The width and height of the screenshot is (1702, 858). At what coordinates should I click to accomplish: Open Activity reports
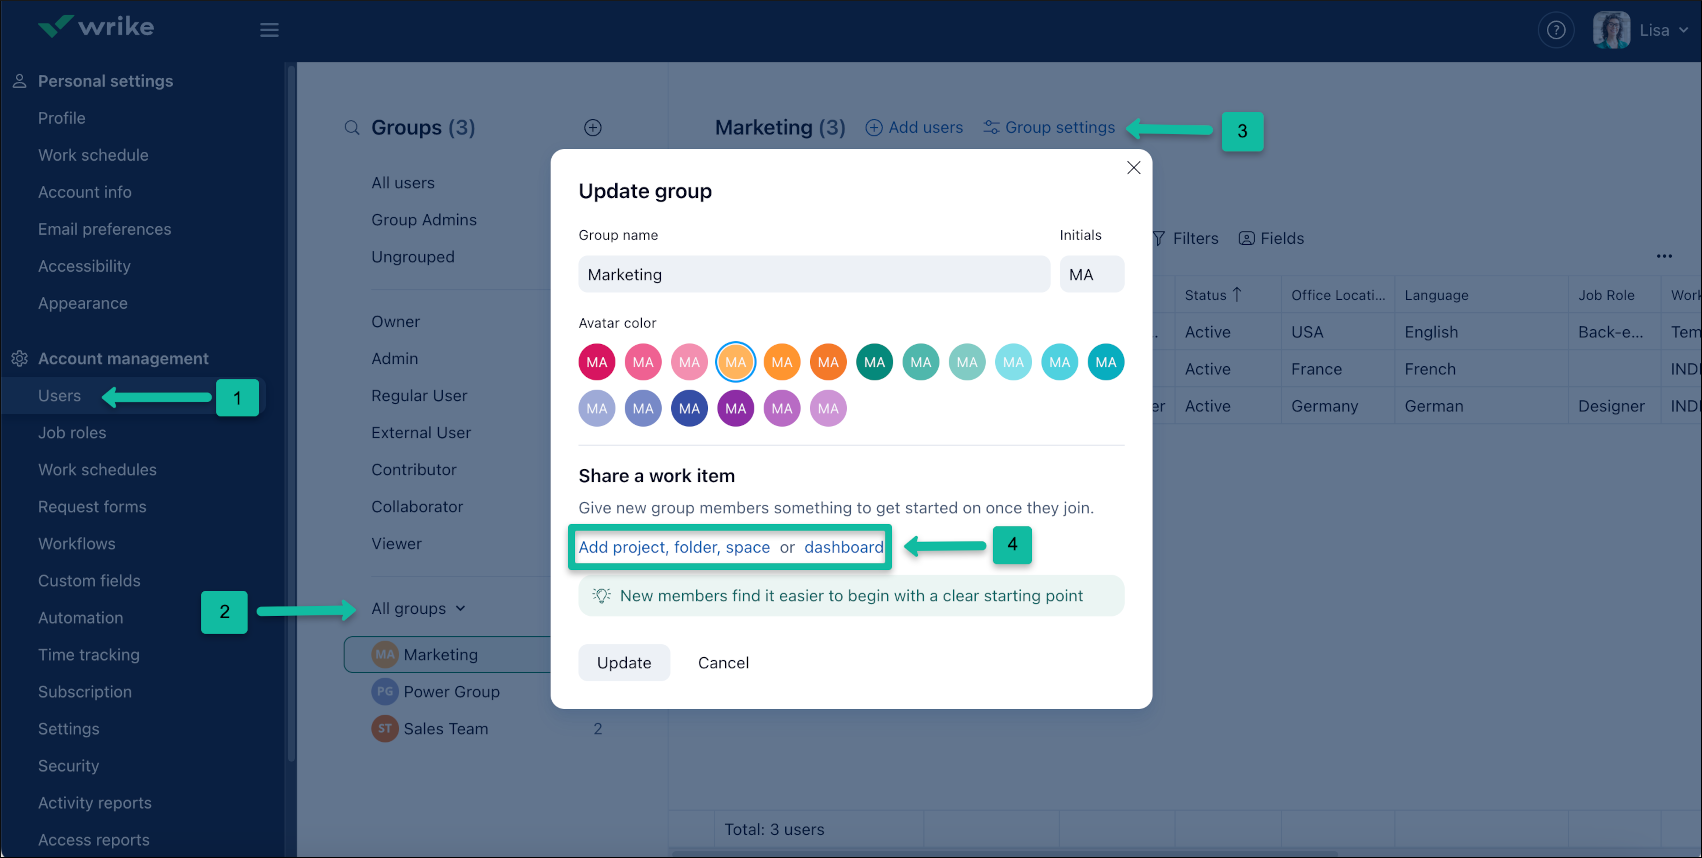95,803
